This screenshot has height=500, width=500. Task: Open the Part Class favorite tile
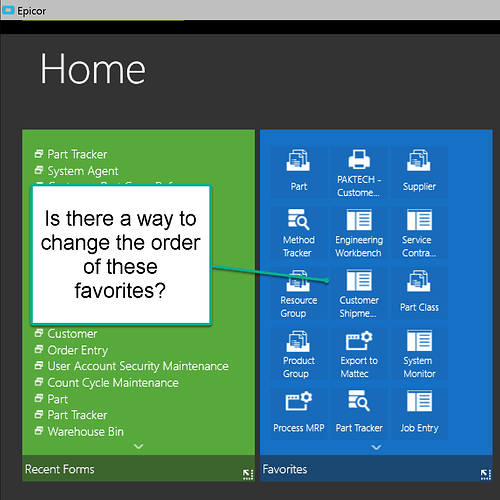pos(419,293)
